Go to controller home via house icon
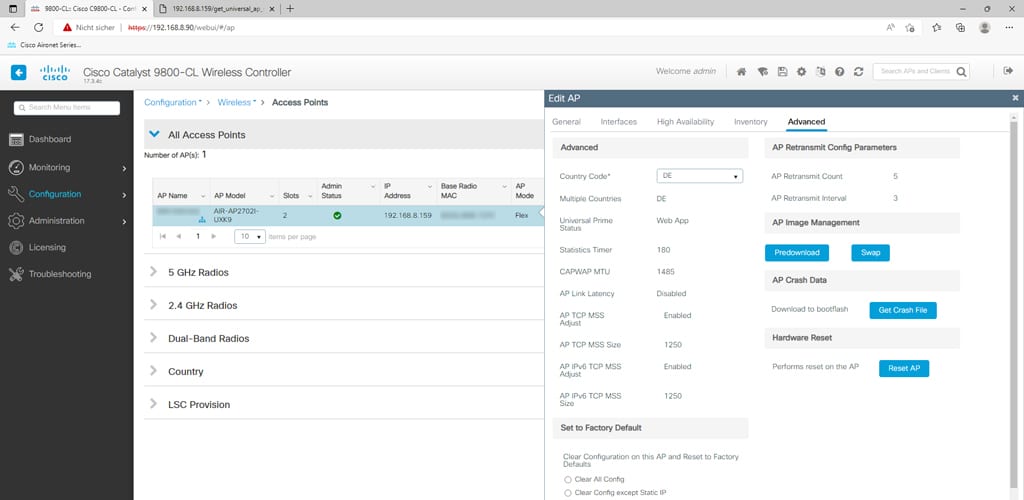 click(741, 72)
